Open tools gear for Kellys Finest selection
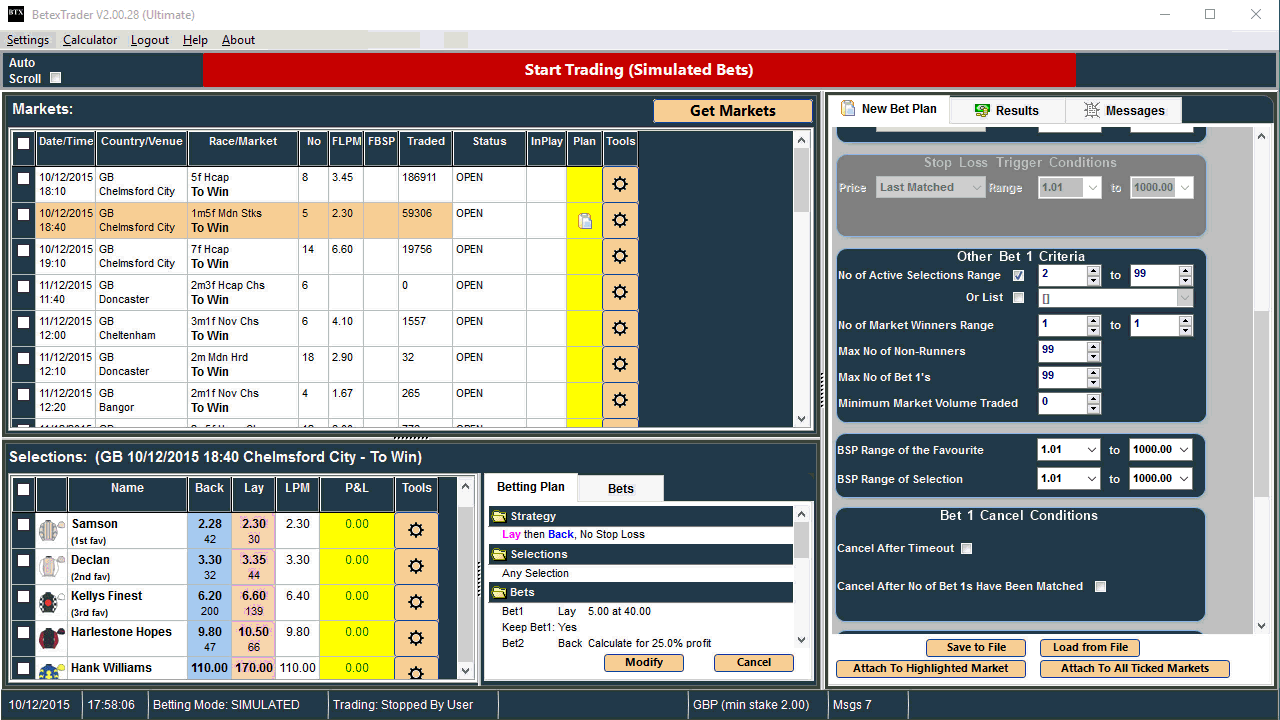Screen dimensions: 1280x720 click(416, 602)
